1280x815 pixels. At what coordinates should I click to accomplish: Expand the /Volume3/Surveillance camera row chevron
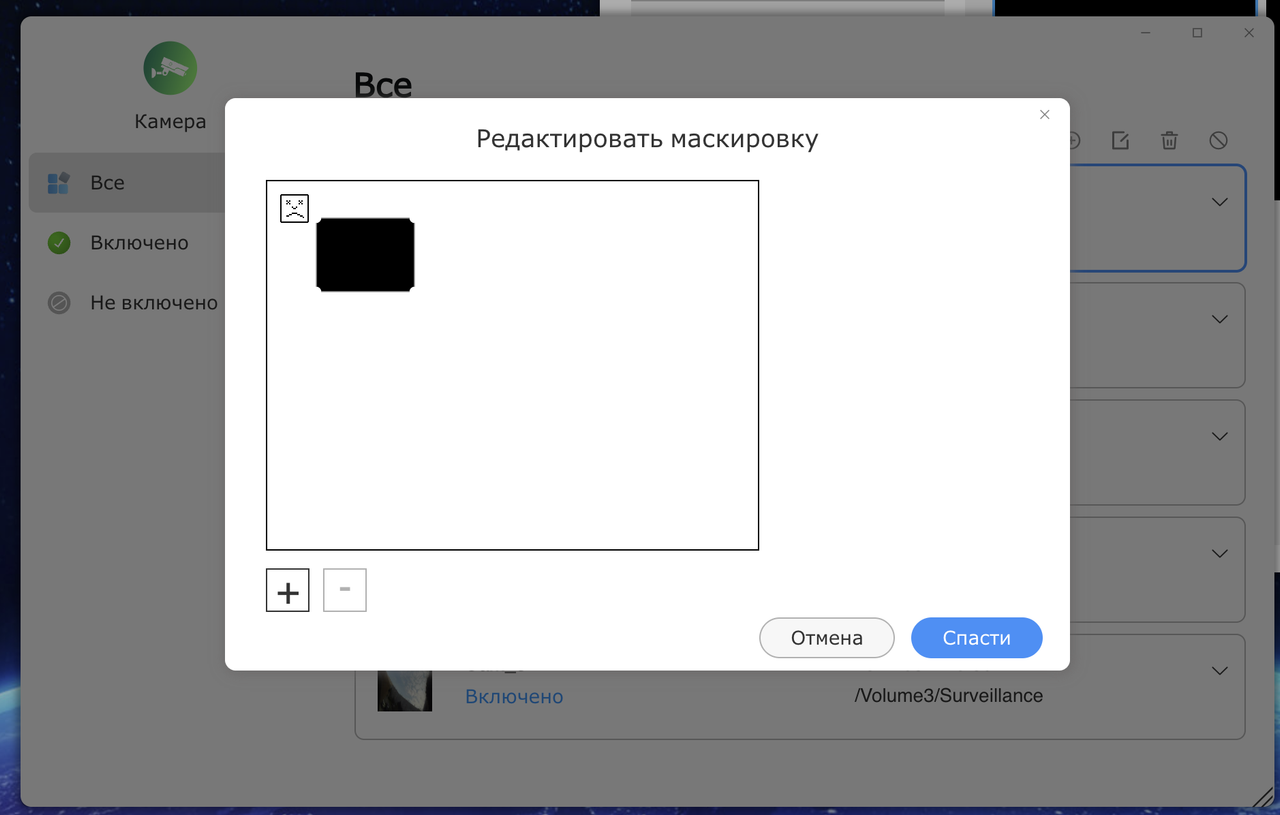click(x=1219, y=671)
